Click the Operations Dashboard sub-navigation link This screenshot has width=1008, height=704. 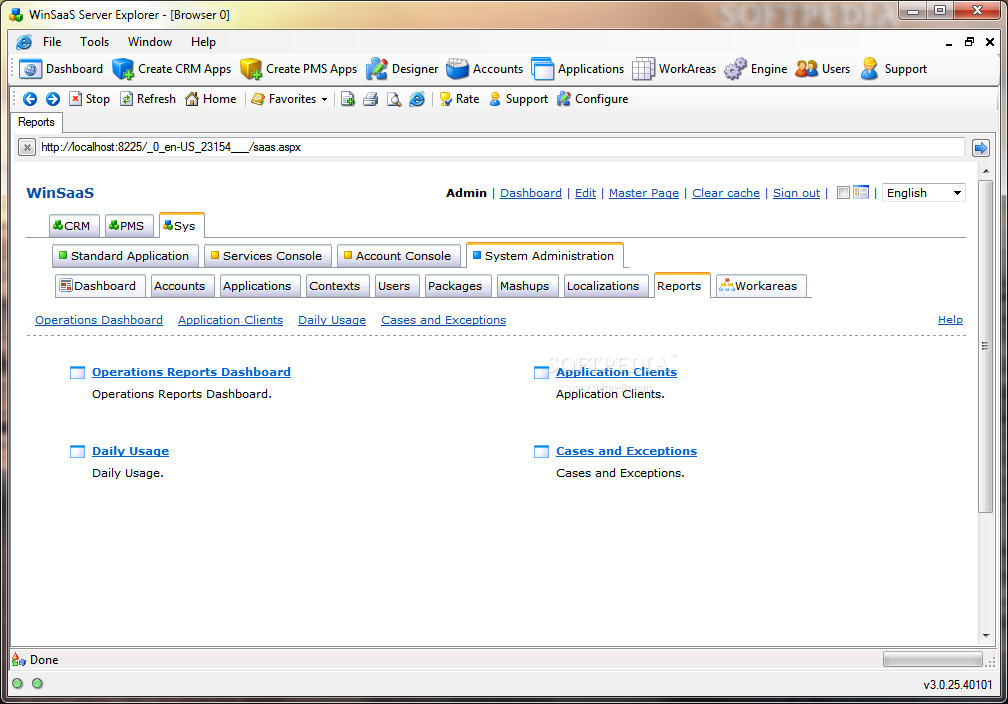coord(99,320)
